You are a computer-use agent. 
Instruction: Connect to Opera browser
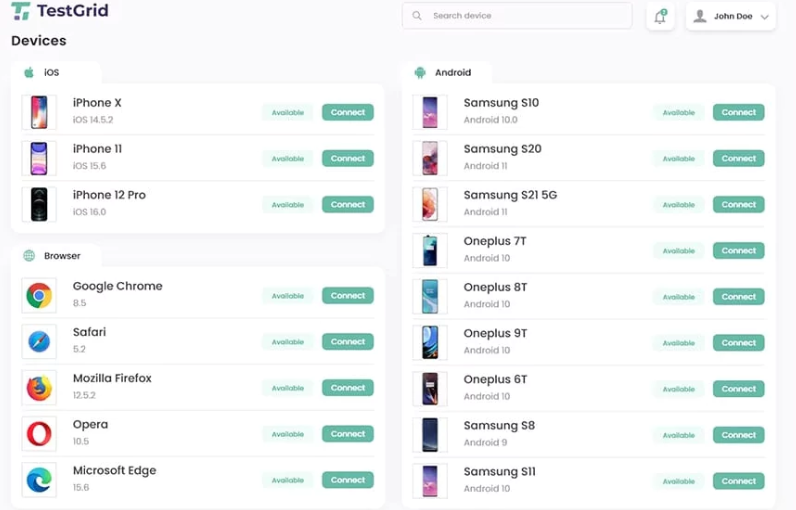(348, 434)
